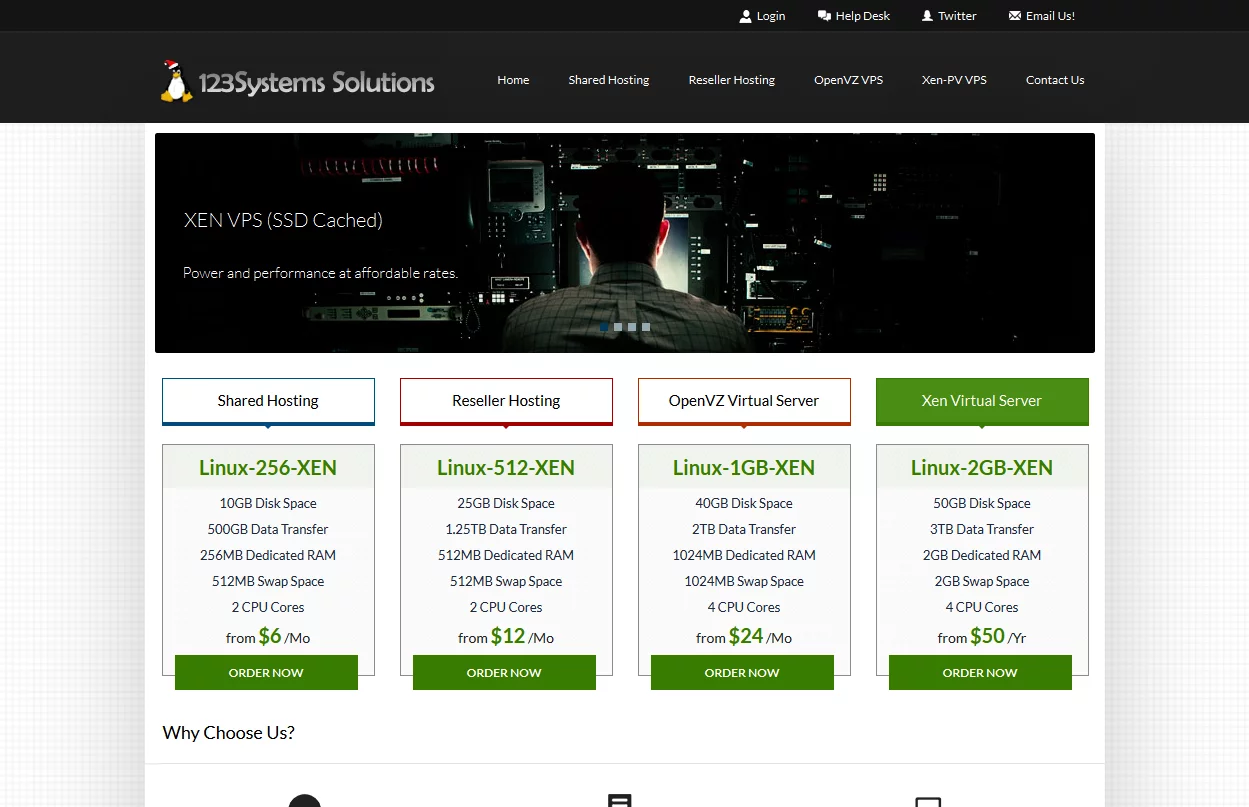Viewport: 1249px width, 807px height.
Task: Select the second banner slide dot
Action: 618,327
